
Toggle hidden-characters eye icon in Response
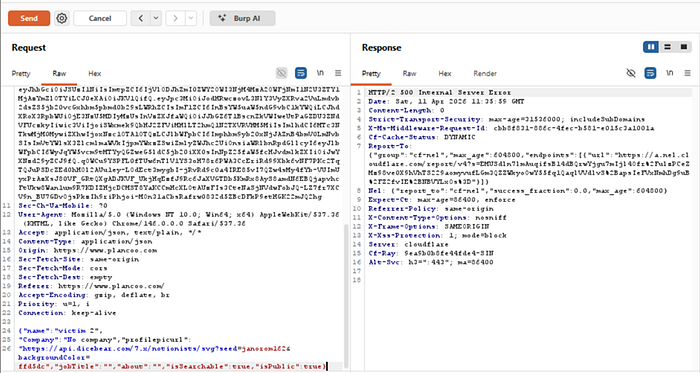pyautogui.click(x=631, y=73)
